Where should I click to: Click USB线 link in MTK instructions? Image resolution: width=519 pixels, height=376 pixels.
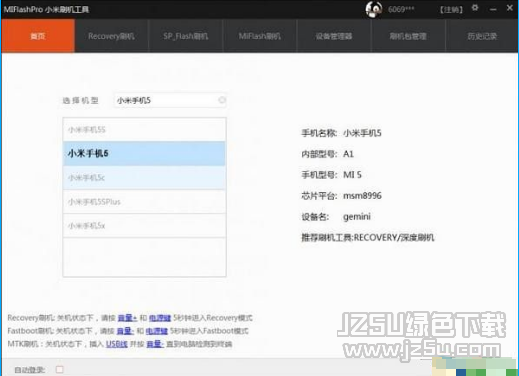[117, 344]
